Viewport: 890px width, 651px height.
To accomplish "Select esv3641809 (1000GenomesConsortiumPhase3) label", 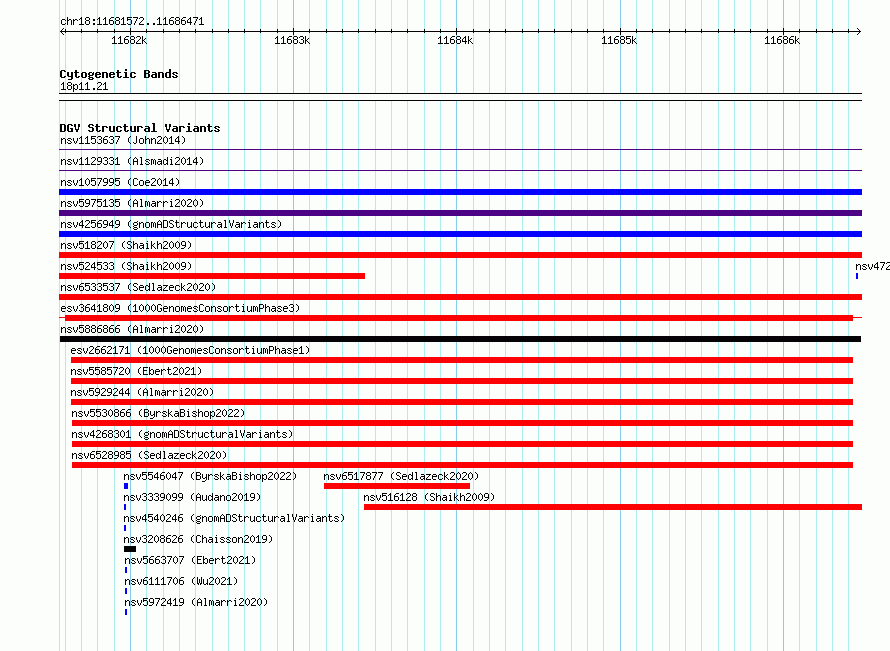I will coord(180,308).
